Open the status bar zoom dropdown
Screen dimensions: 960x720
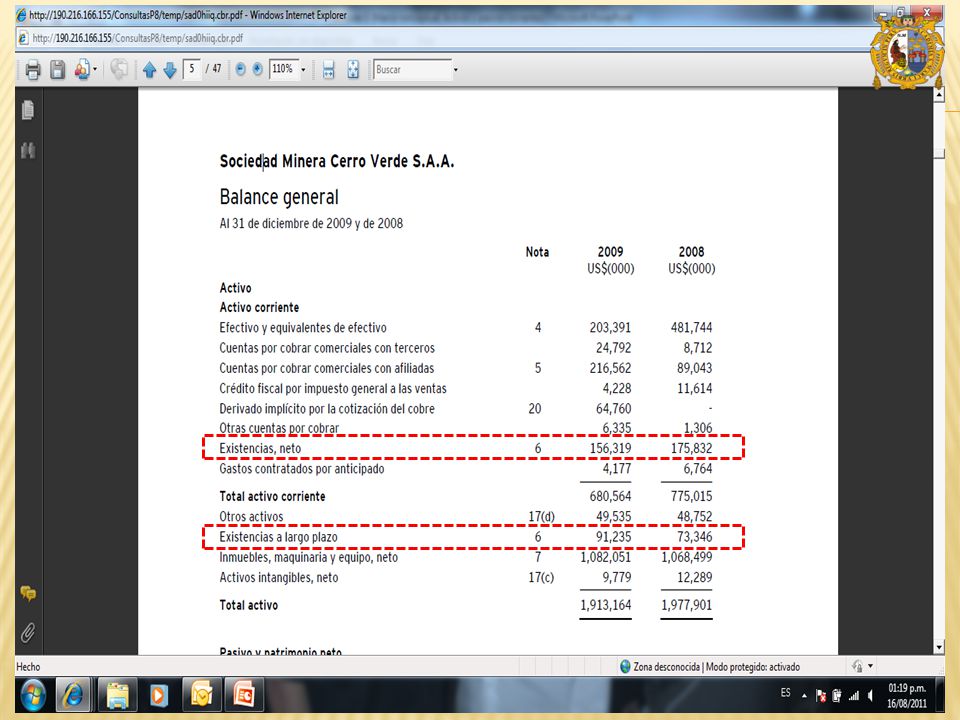871,666
